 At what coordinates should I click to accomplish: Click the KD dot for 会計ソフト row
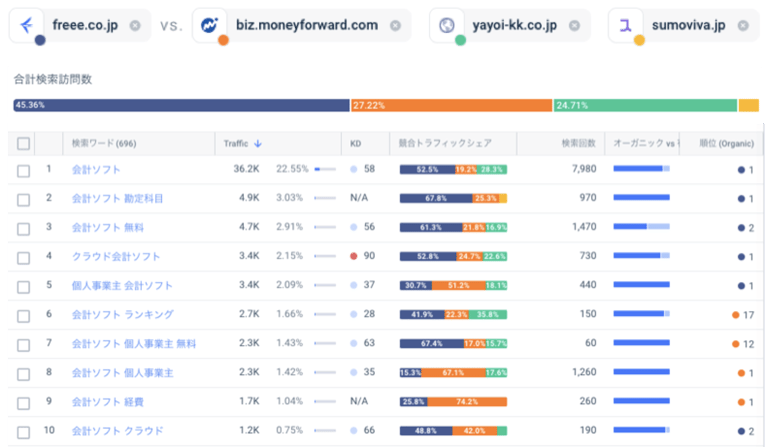click(x=354, y=169)
